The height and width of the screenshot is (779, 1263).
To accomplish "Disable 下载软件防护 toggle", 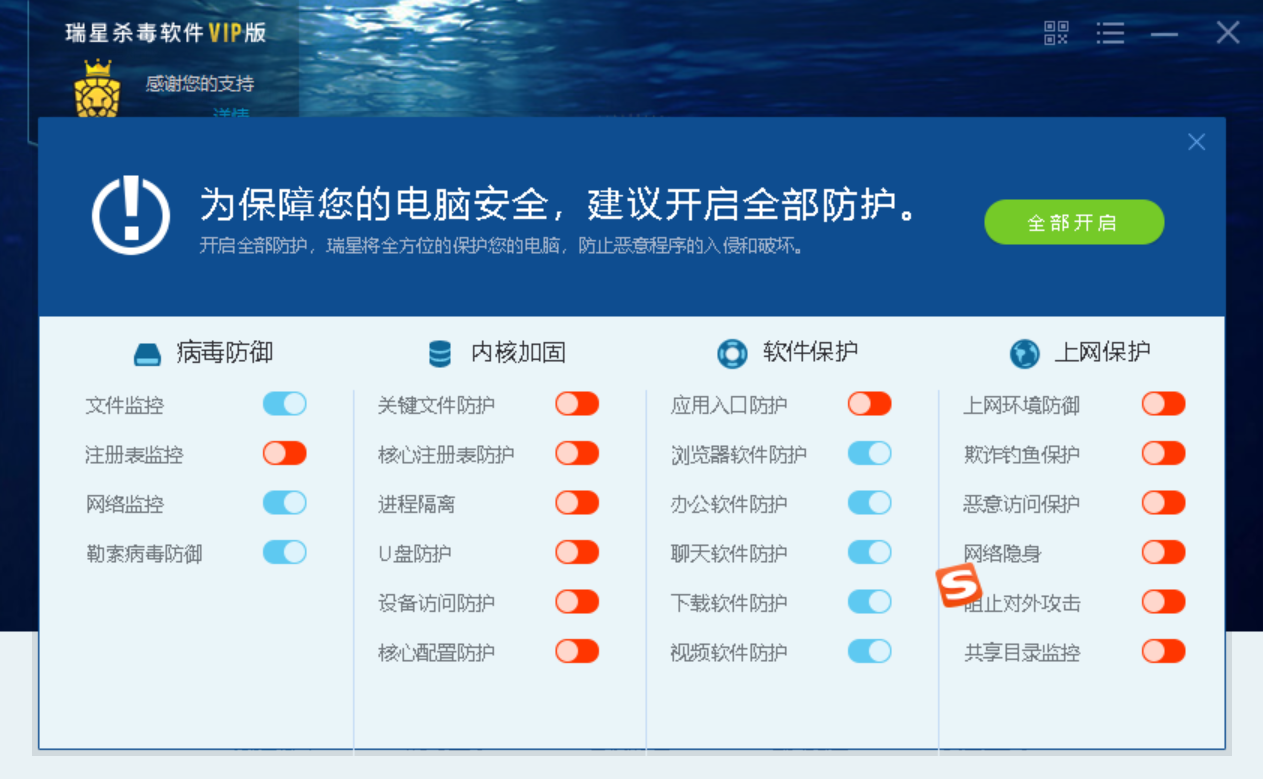I will point(870,602).
